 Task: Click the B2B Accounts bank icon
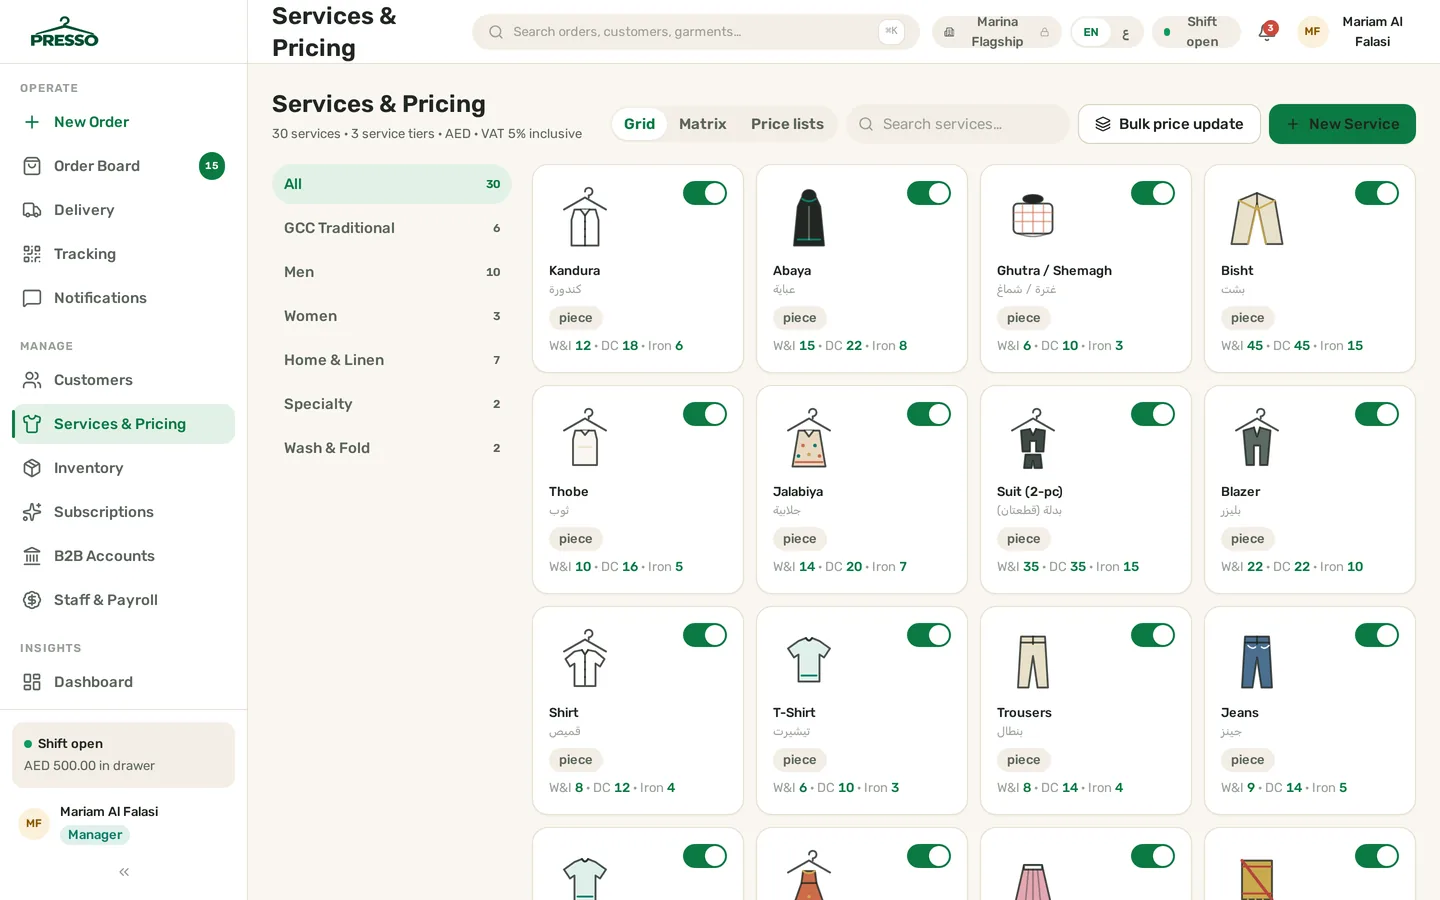32,556
